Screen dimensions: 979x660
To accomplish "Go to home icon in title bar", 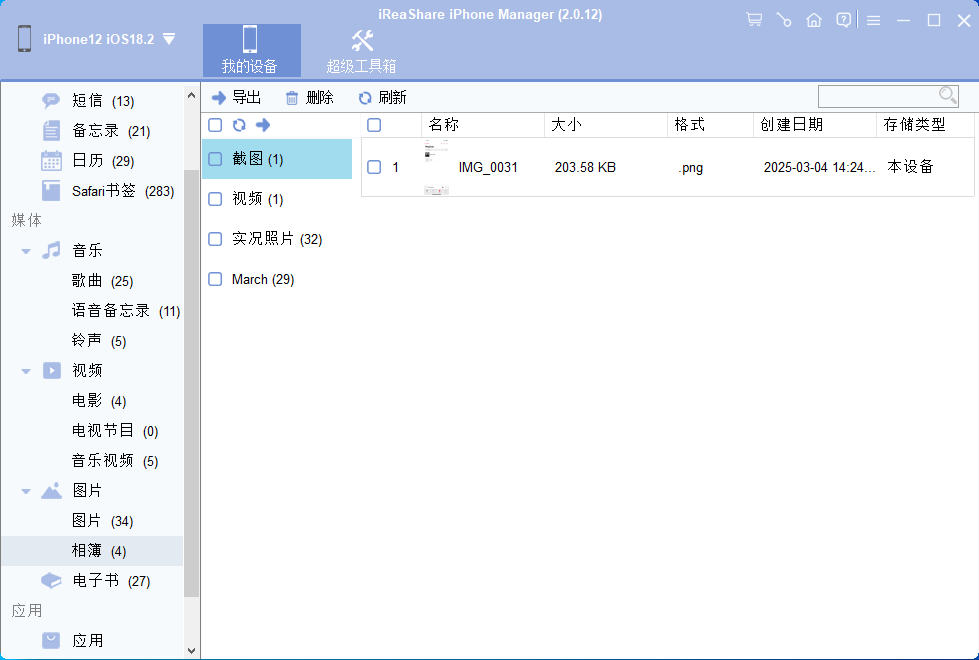I will (814, 20).
